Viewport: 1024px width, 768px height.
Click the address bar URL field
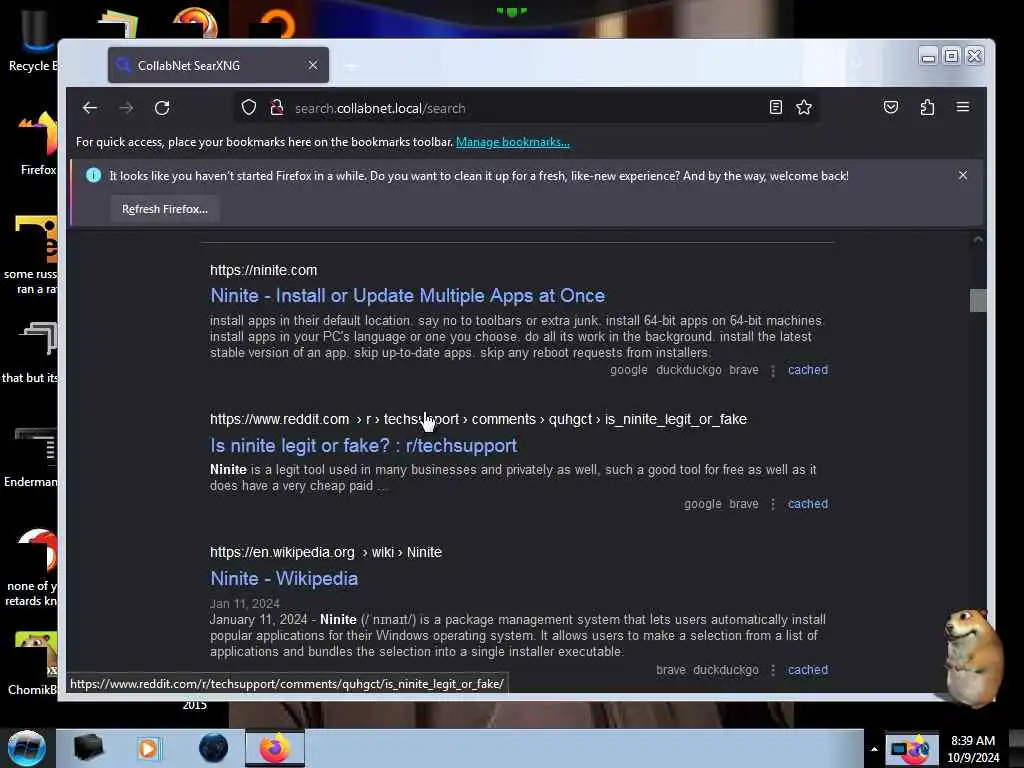528,108
